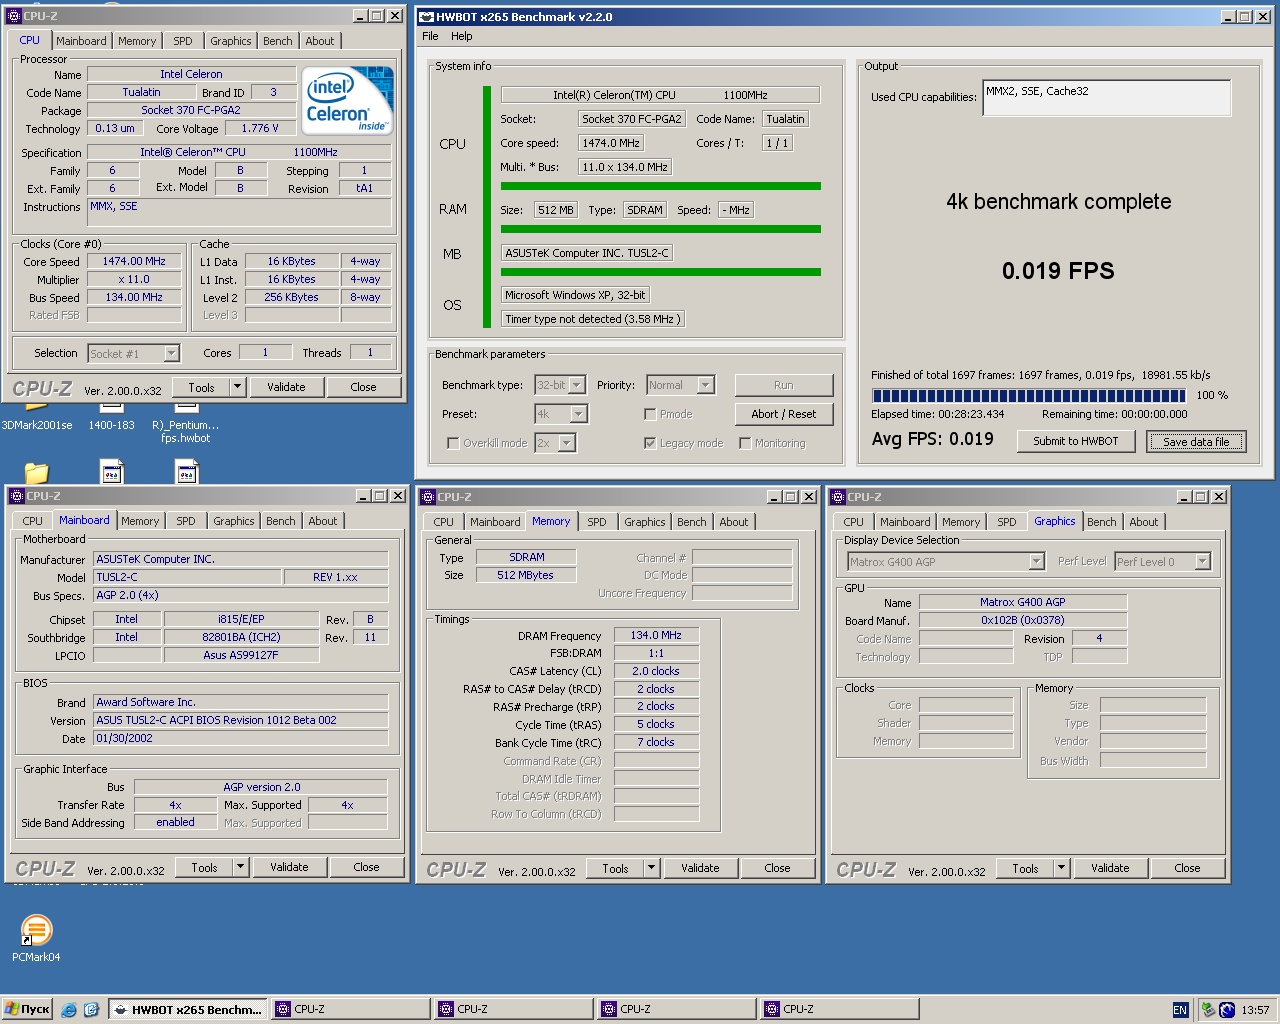Screen dimensions: 1280x1024
Task: Enable the Monitoring checkbox
Action: pos(745,443)
